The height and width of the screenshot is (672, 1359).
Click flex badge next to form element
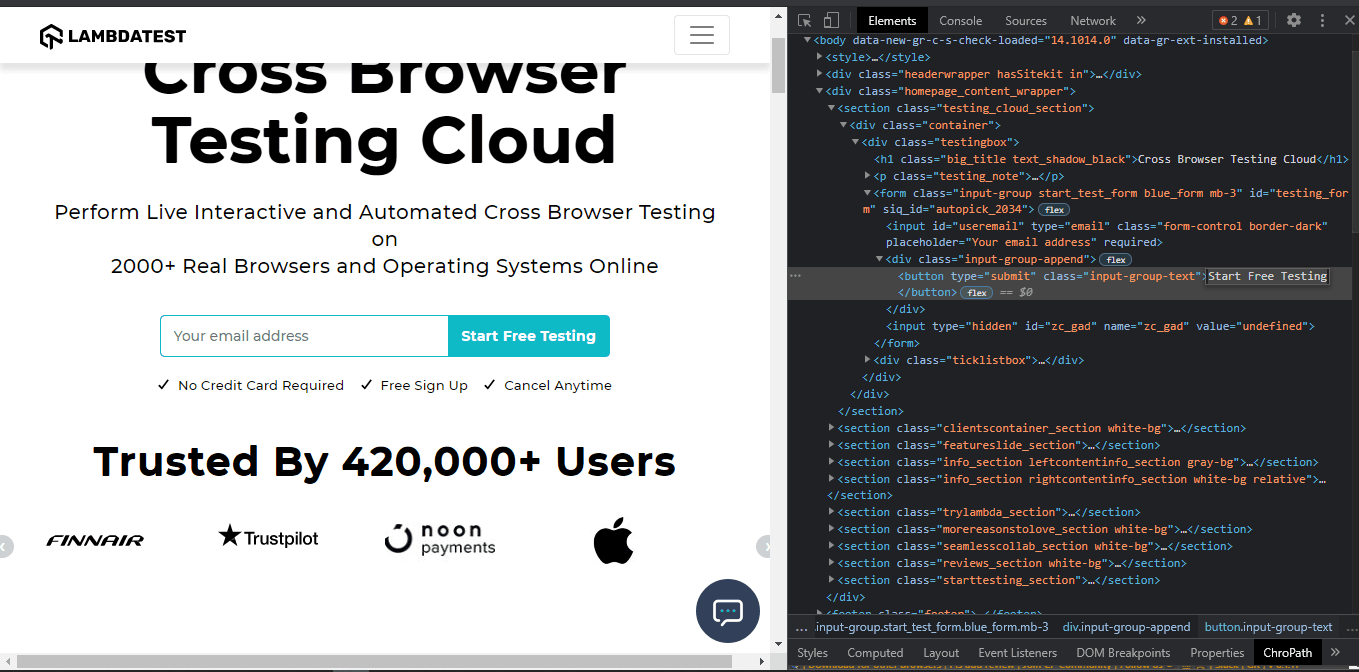[x=1053, y=209]
